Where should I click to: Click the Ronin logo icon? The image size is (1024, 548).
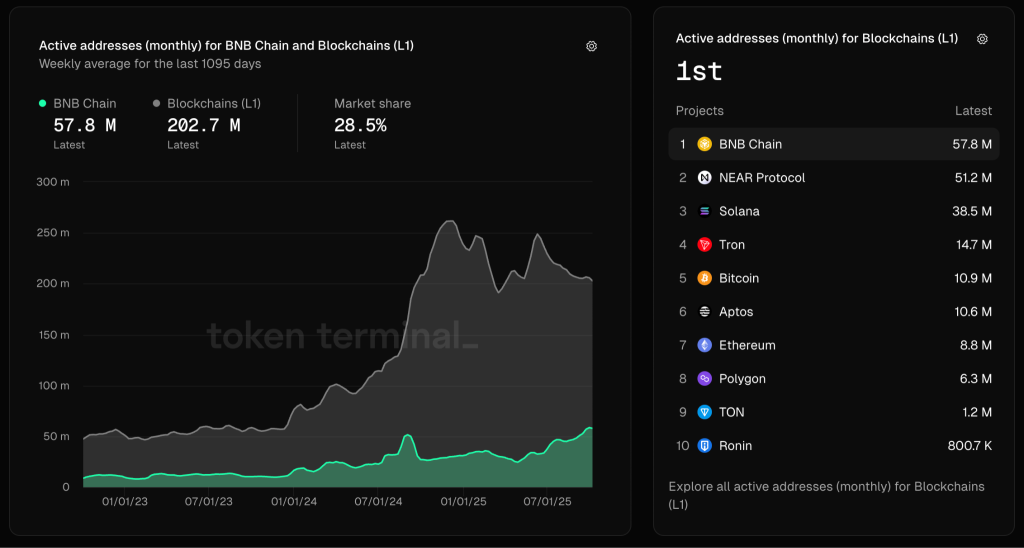[705, 446]
